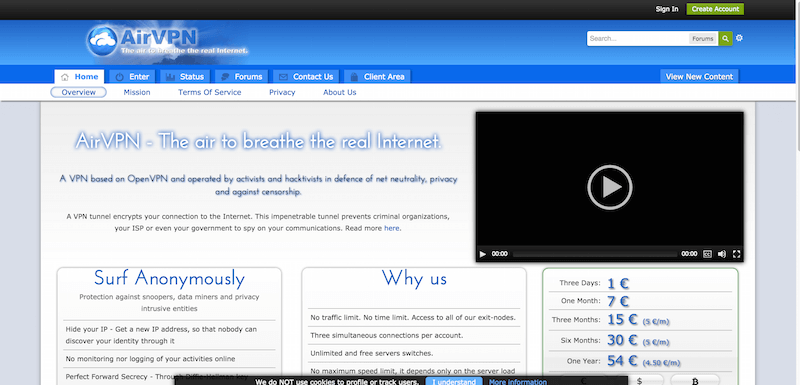The width and height of the screenshot is (800, 385).
Task: Open the Contact Us tab
Action: pos(306,77)
